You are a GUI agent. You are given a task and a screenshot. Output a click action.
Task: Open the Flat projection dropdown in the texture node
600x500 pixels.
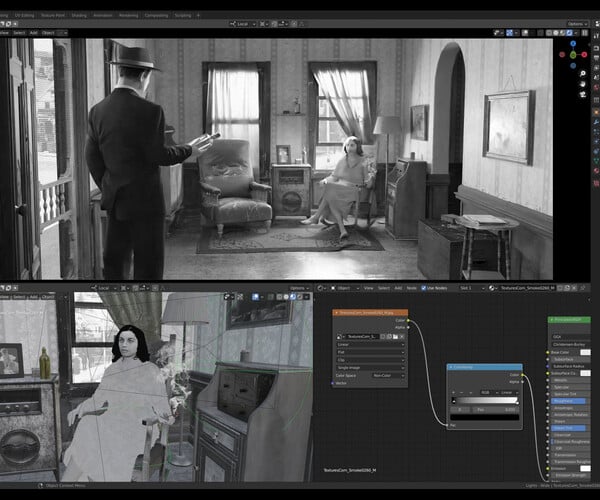coord(370,352)
